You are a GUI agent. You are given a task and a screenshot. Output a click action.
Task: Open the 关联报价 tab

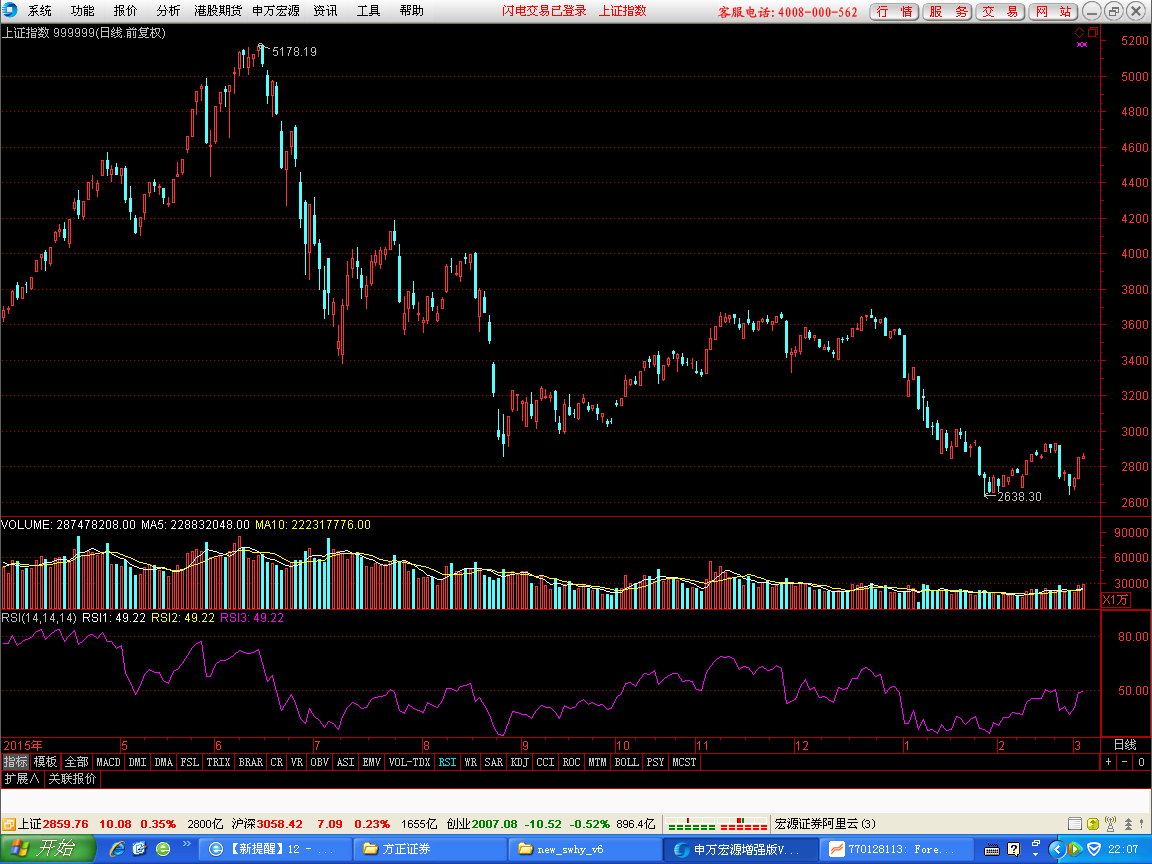click(x=72, y=779)
